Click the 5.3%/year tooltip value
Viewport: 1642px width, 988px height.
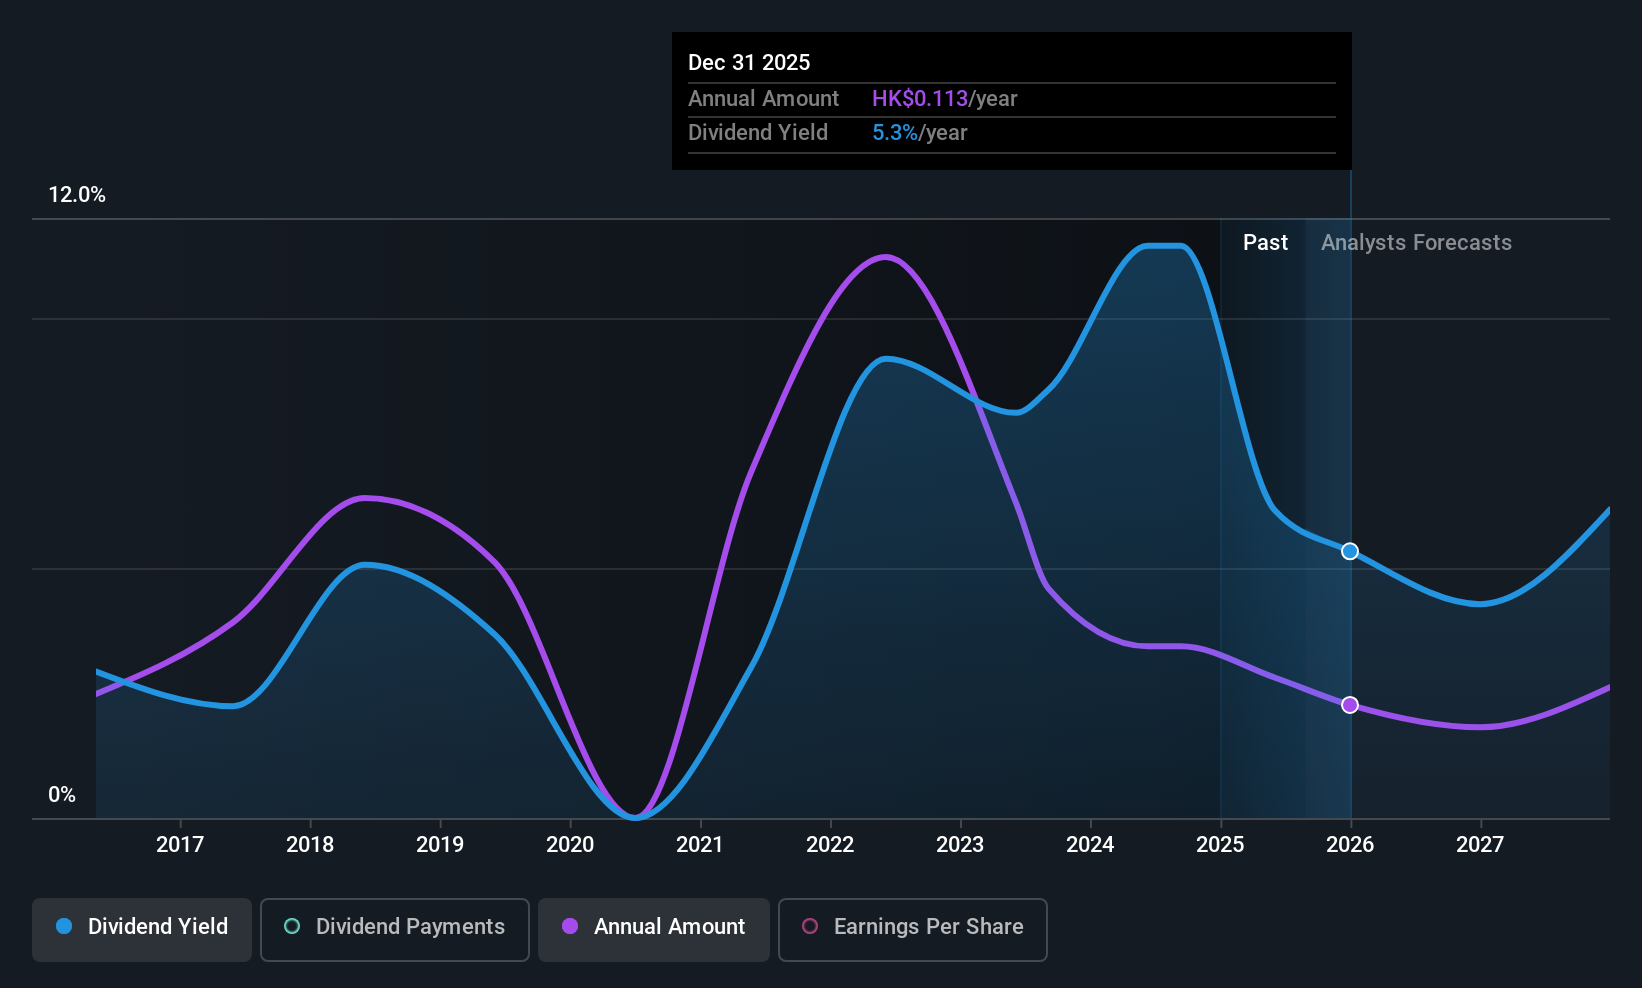tap(919, 133)
